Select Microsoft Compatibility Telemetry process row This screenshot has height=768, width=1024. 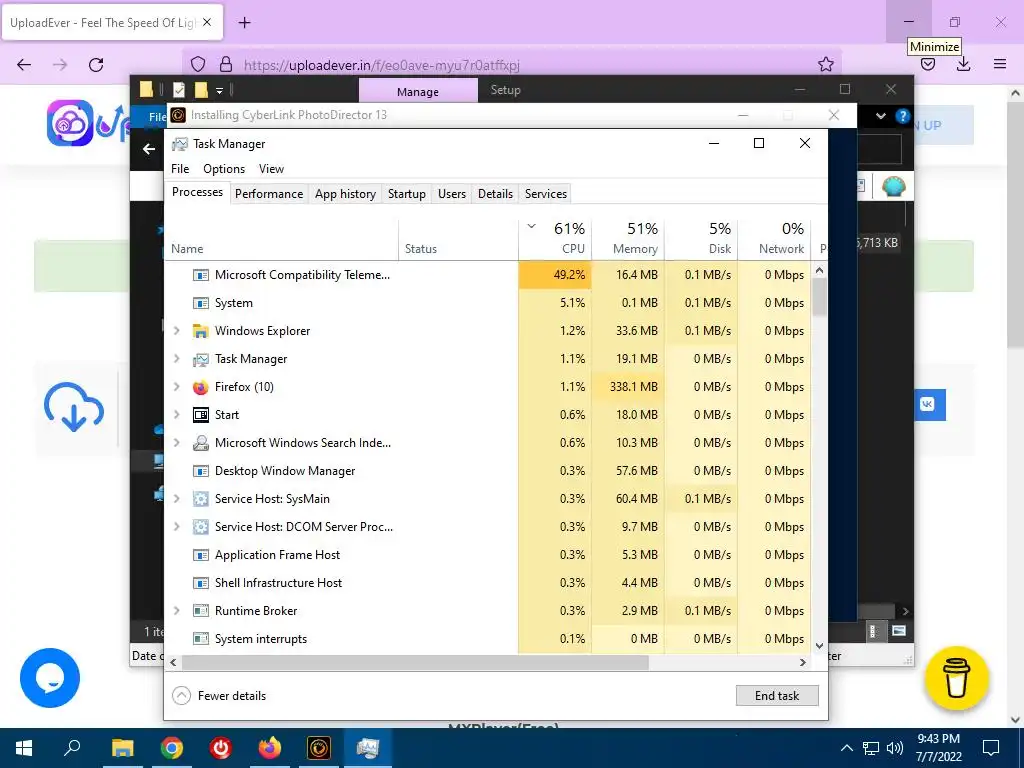point(487,275)
